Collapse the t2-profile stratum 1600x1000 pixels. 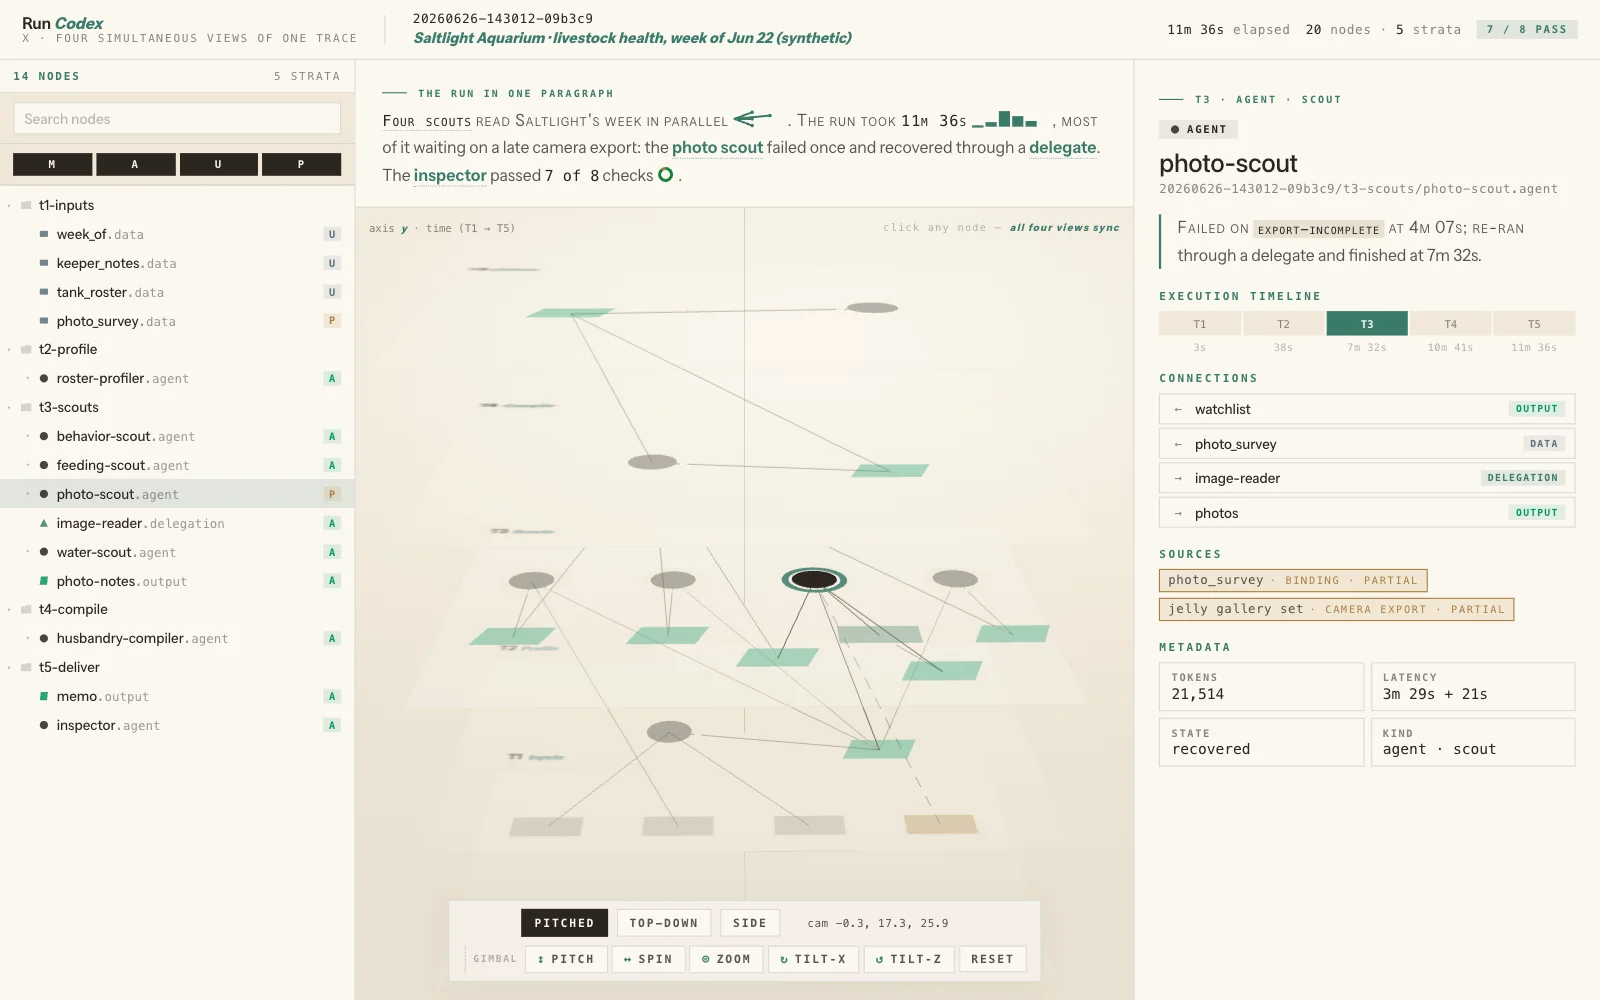pos(10,350)
